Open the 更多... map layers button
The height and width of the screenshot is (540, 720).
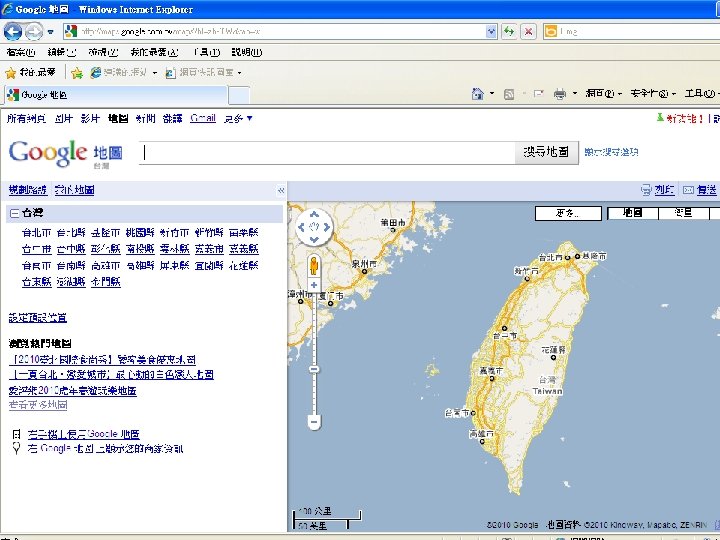tap(568, 214)
